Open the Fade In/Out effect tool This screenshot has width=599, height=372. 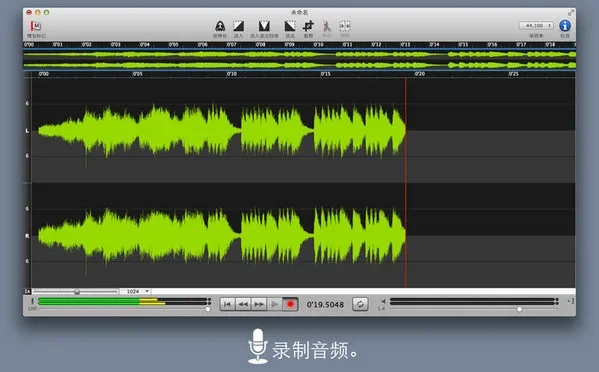coord(264,26)
